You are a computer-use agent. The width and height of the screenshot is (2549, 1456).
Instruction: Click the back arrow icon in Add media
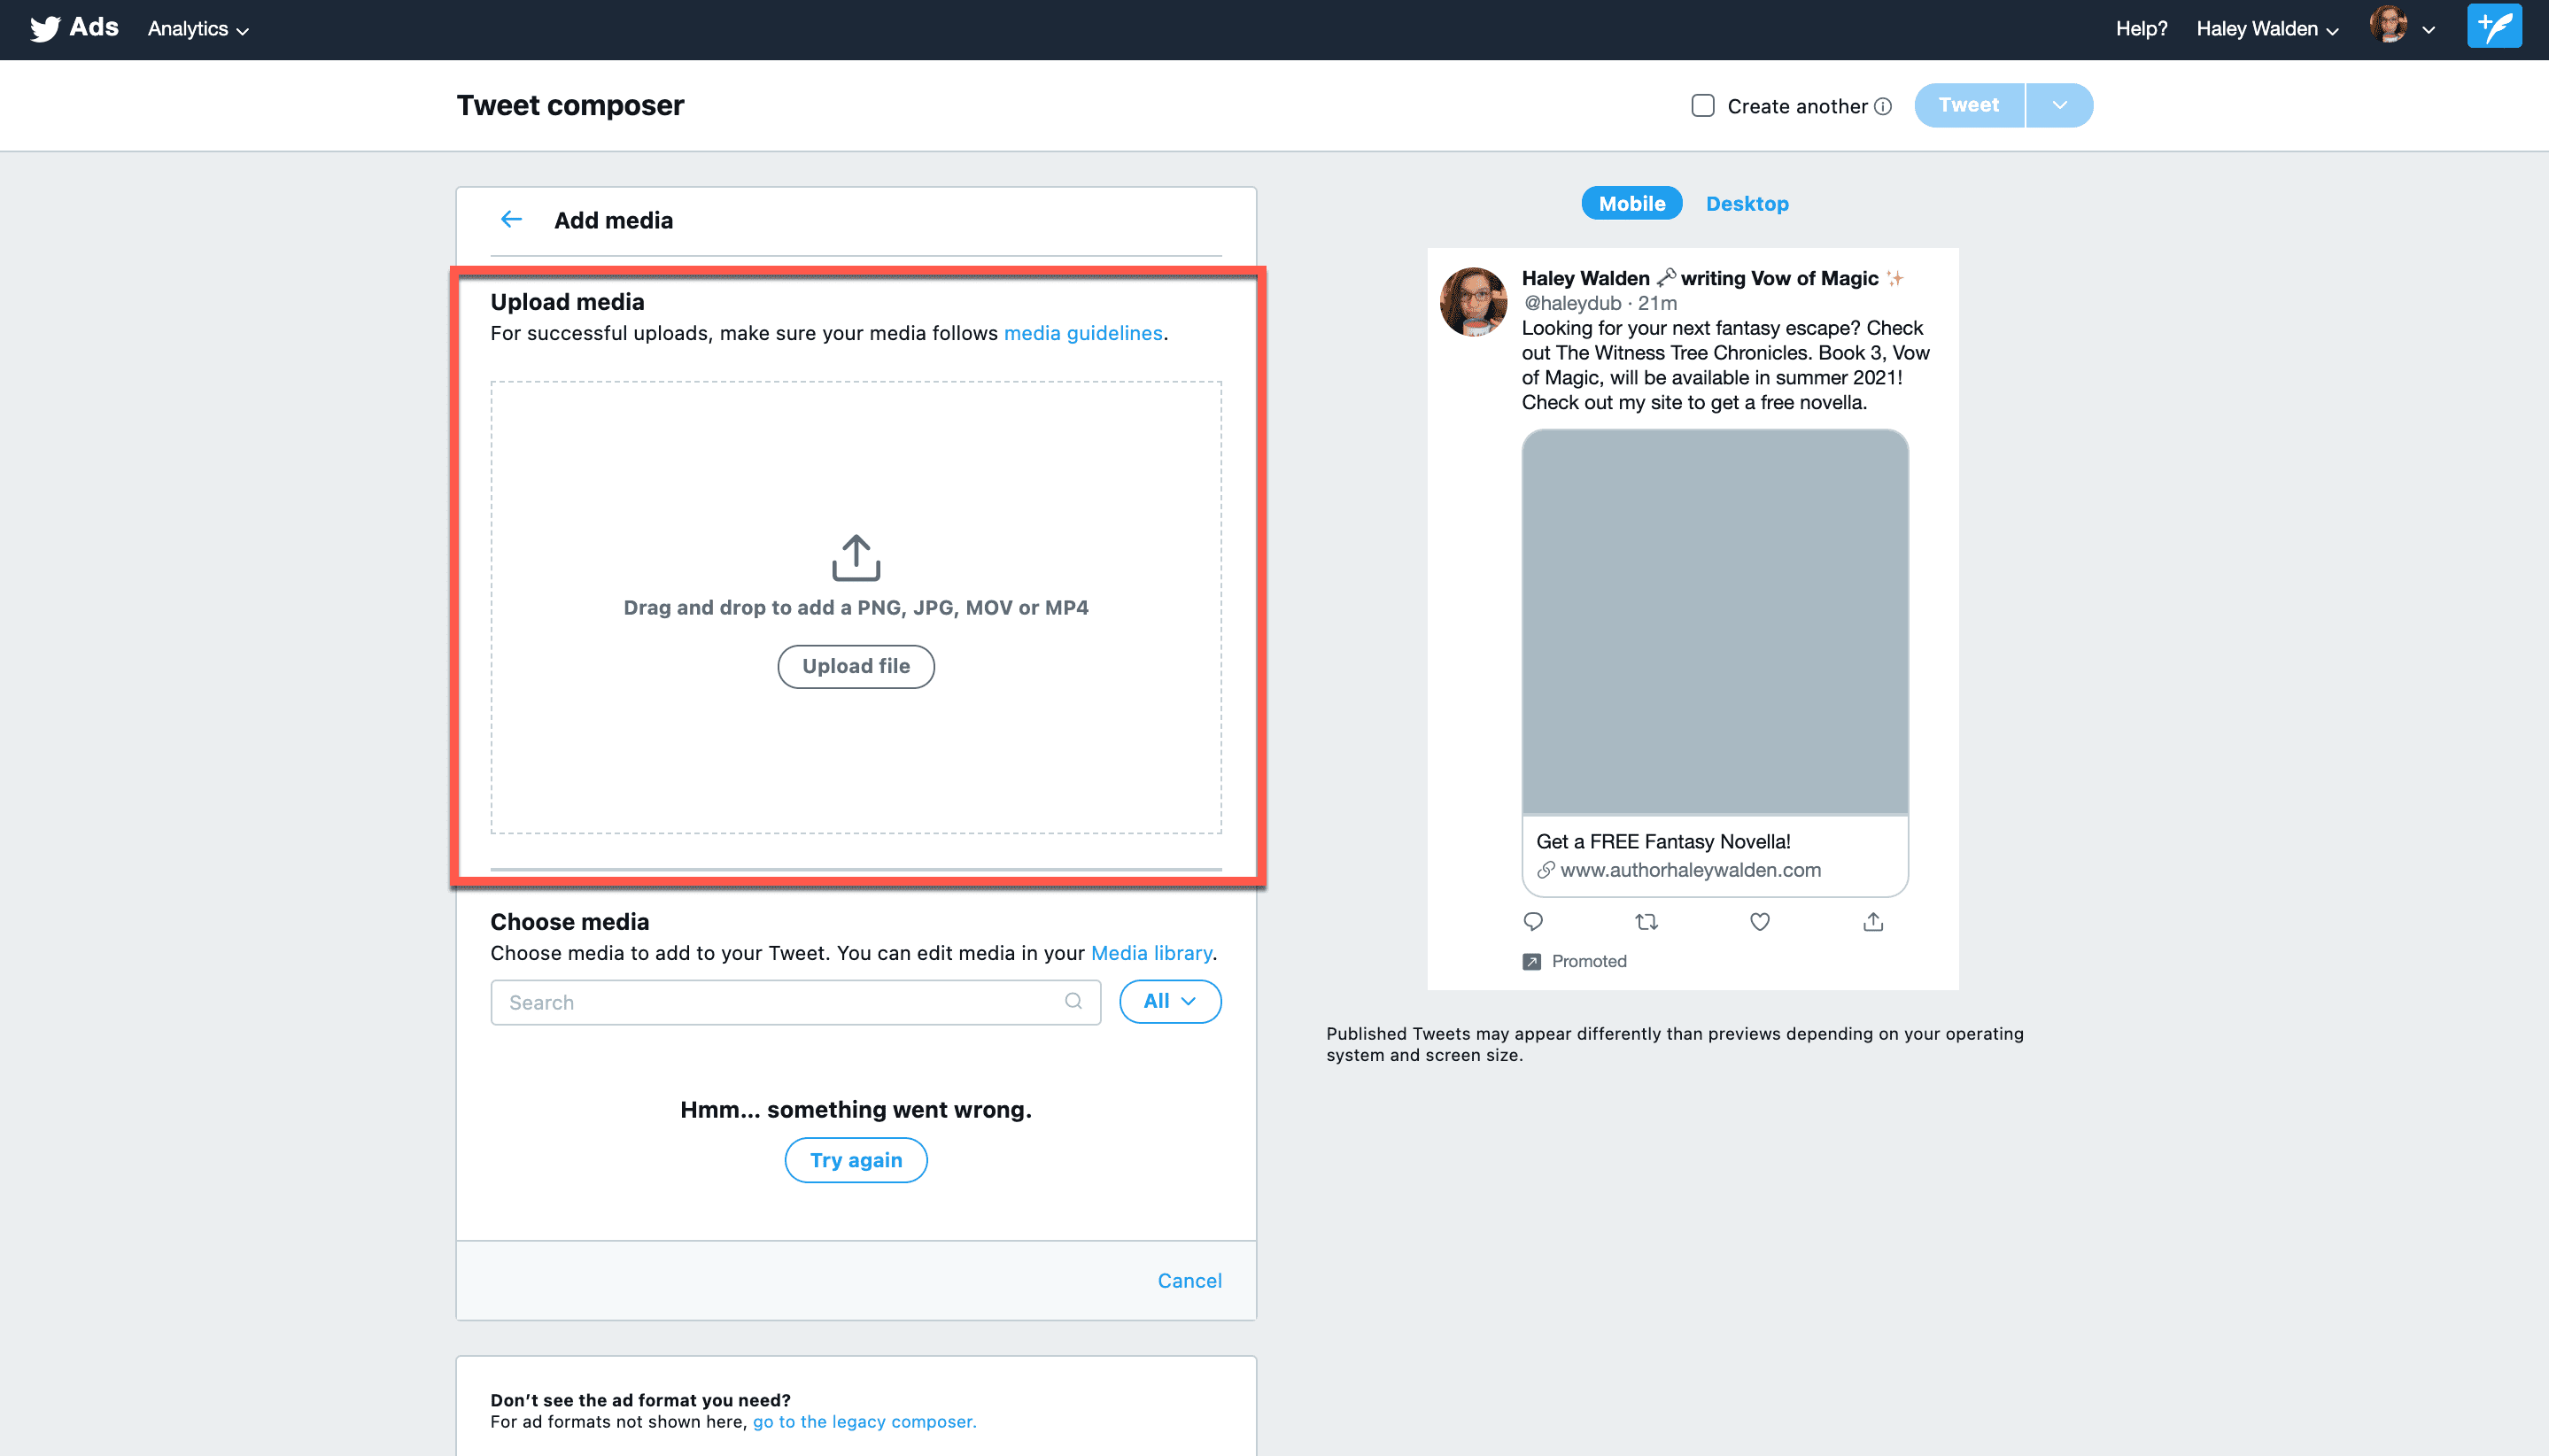click(509, 219)
